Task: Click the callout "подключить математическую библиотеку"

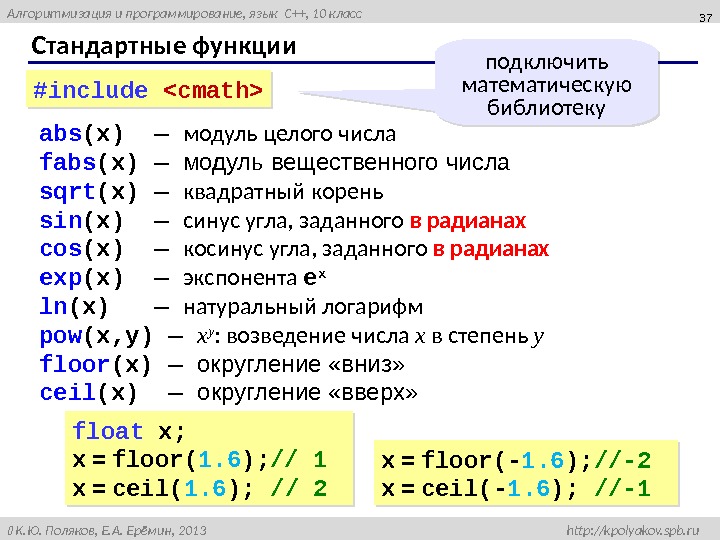Action: (546, 85)
